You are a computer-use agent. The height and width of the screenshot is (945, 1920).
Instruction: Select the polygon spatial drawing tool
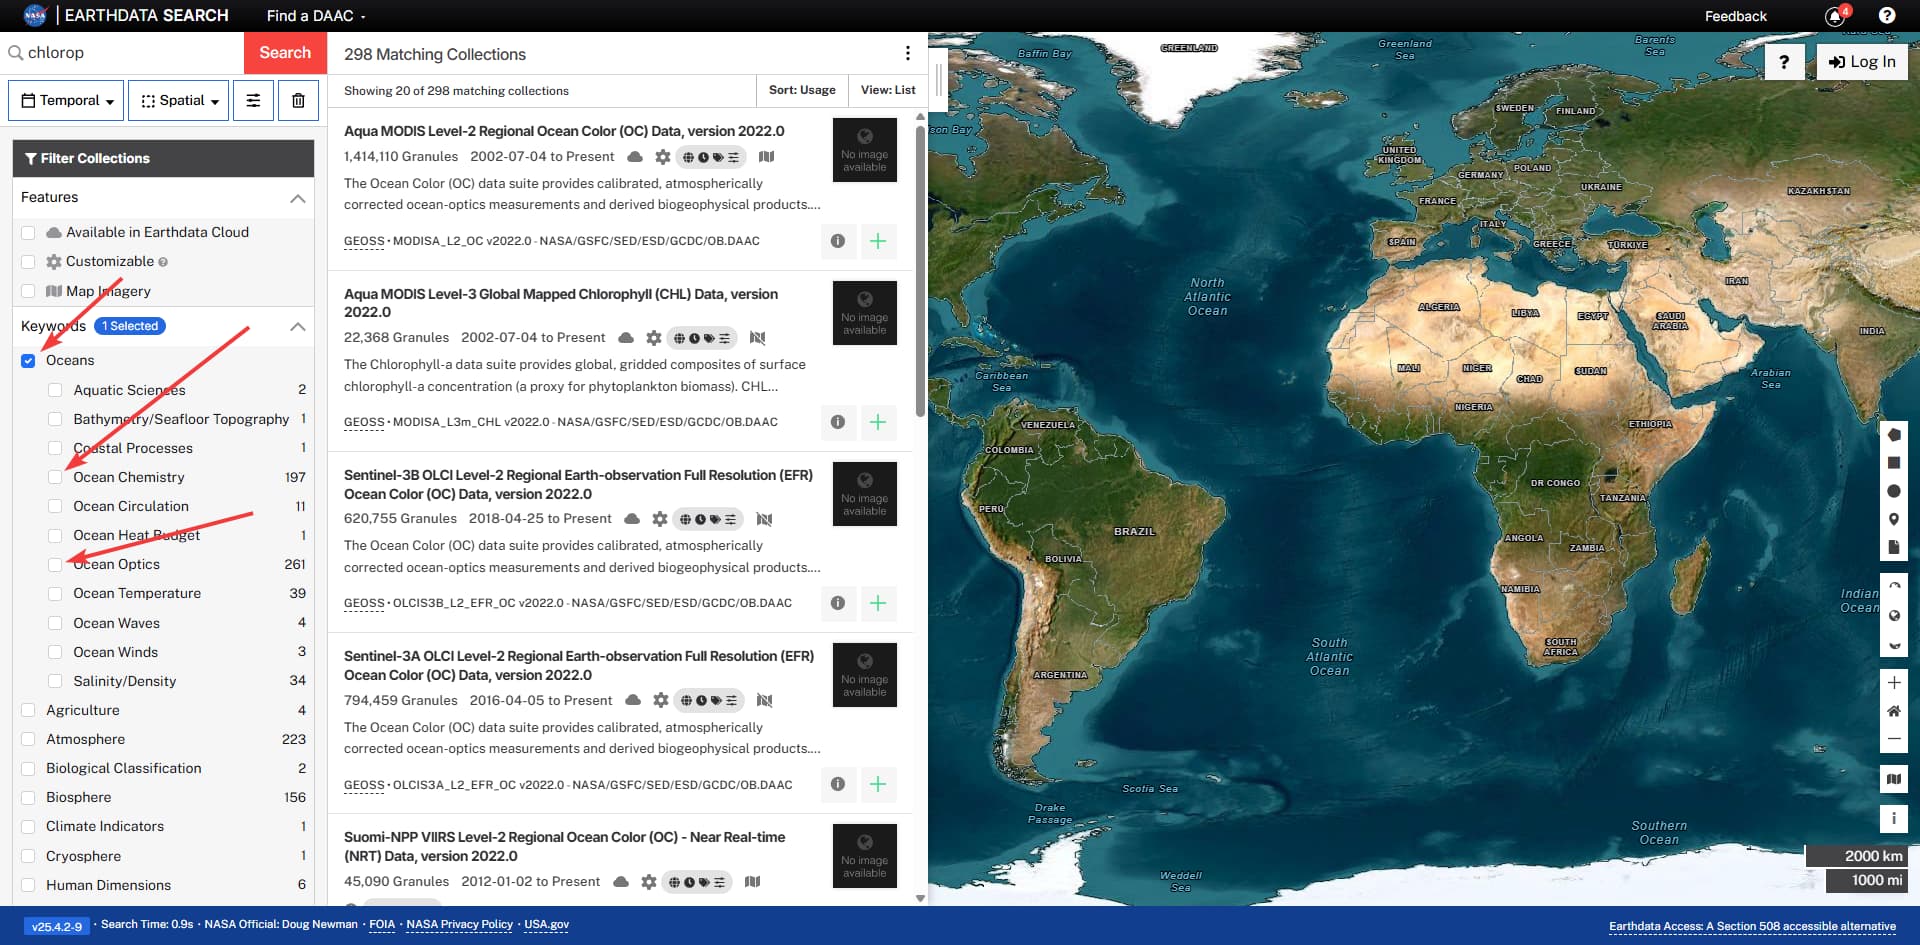[1893, 435]
